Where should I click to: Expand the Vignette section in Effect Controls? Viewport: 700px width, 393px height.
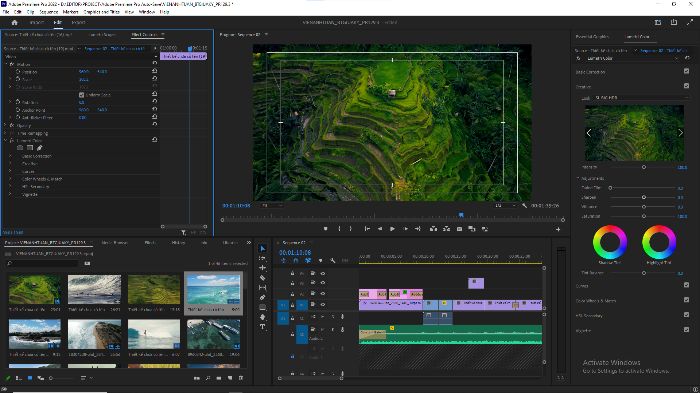click(x=10, y=194)
